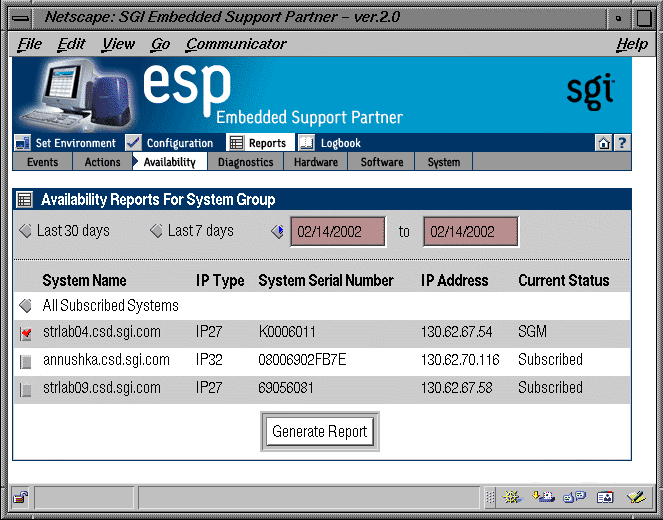This screenshot has height=520, width=663.
Task: Switch to the Hardware tab
Action: pyautogui.click(x=316, y=162)
